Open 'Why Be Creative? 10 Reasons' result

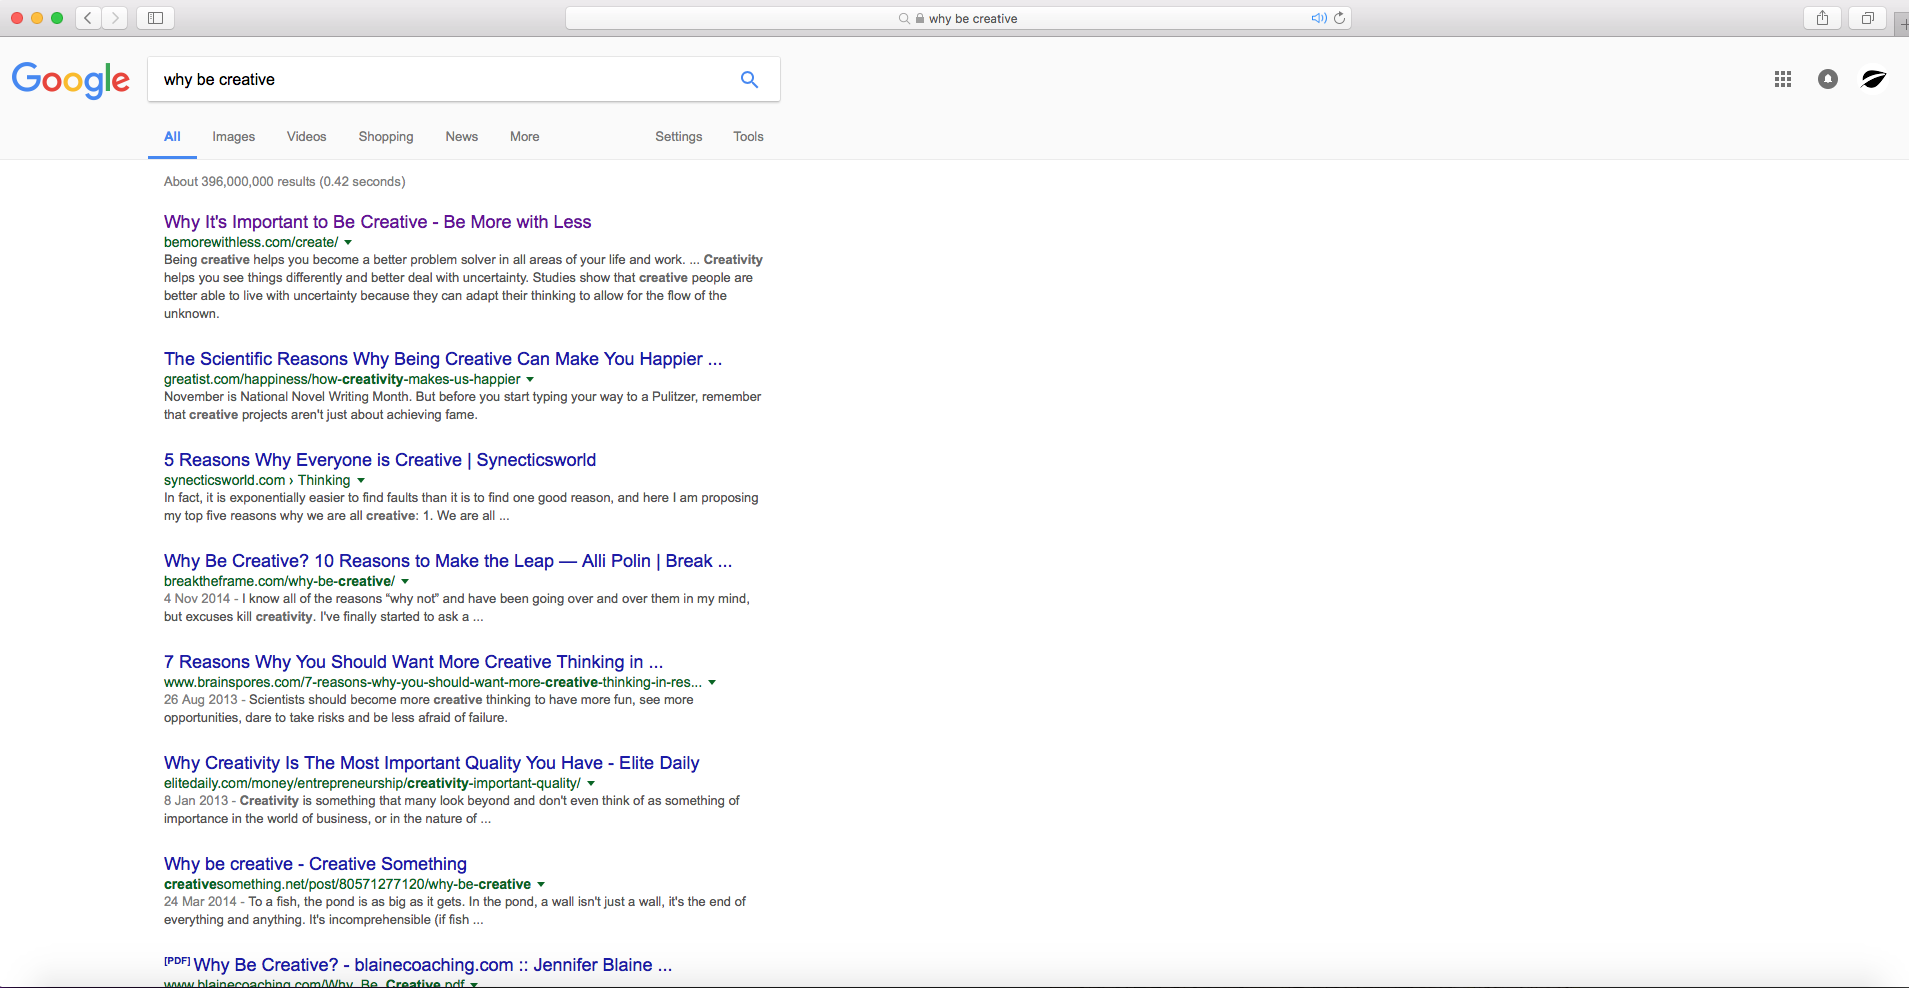point(448,561)
